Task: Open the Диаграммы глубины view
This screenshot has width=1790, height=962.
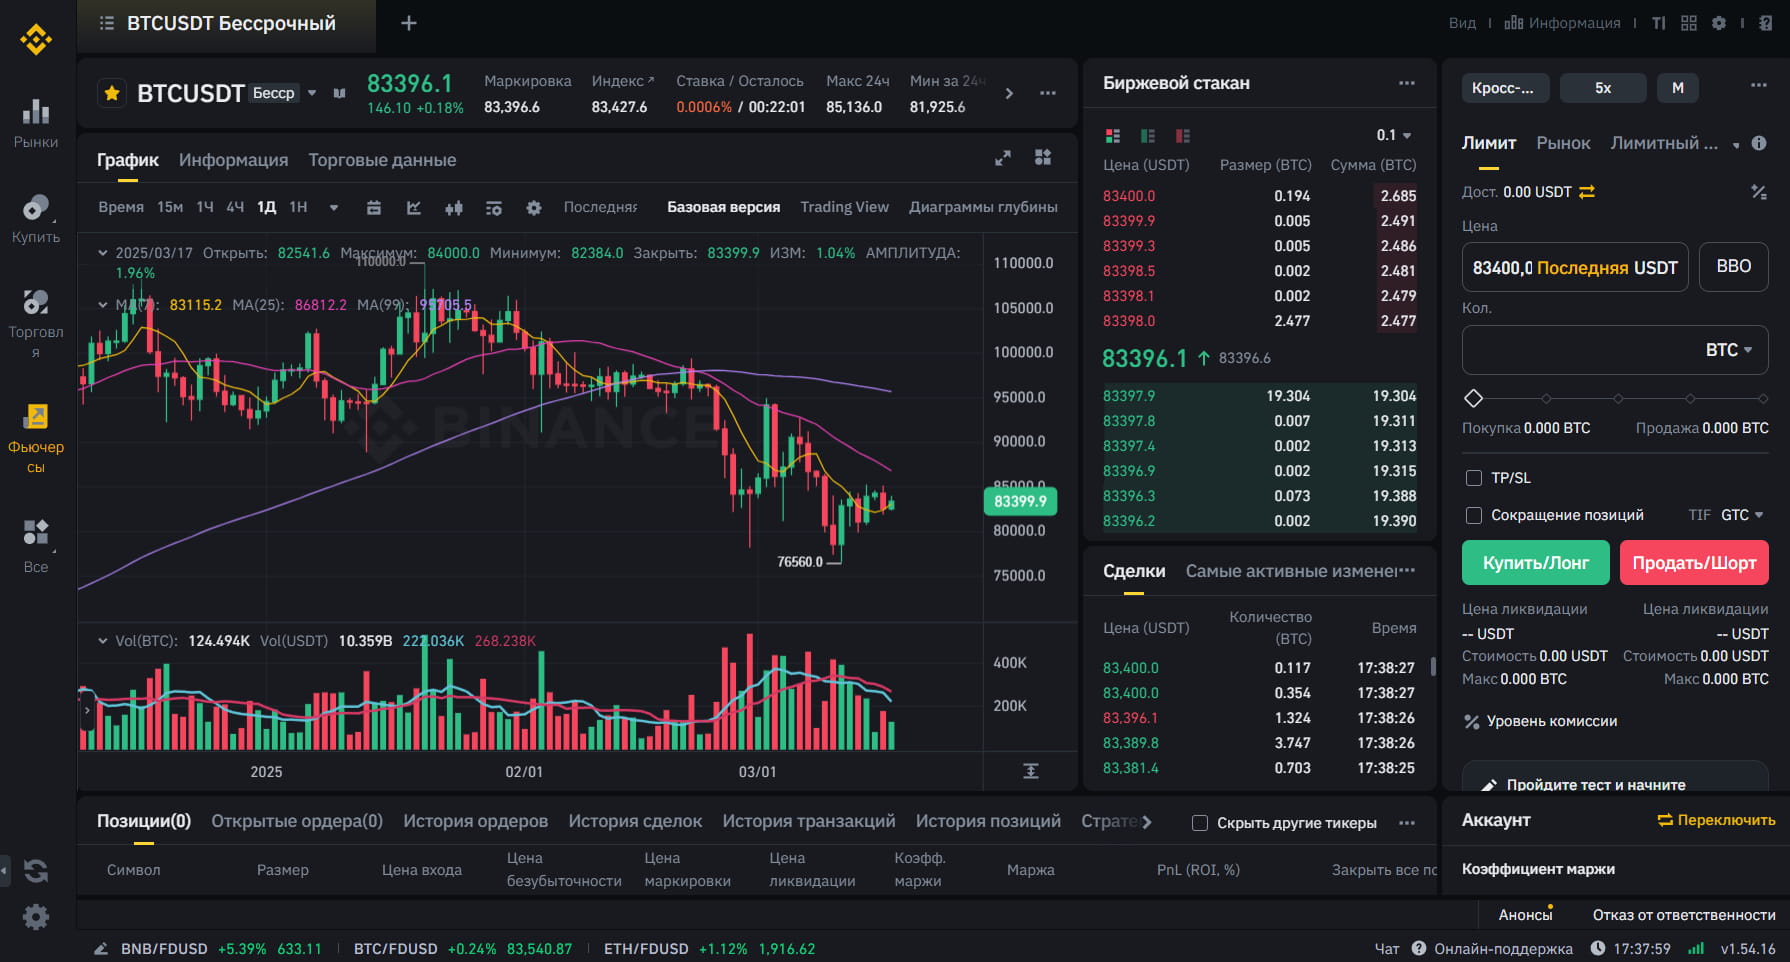Action: tap(983, 207)
